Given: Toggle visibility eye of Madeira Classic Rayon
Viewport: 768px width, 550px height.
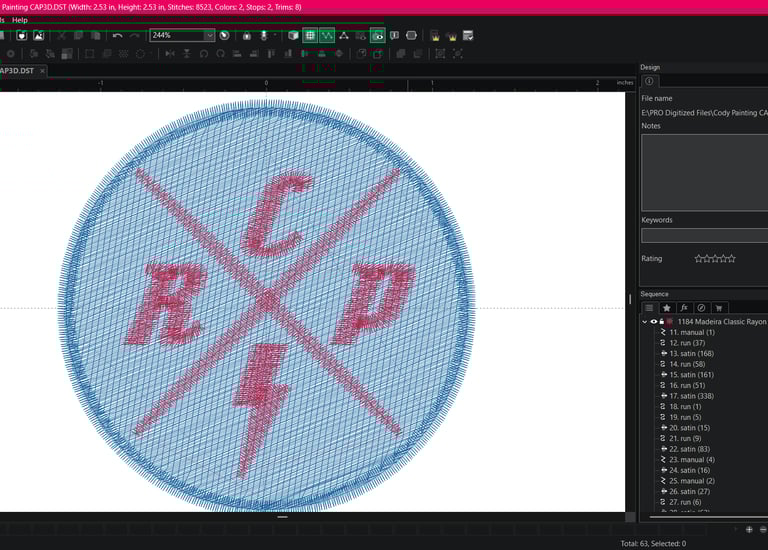Looking at the screenshot, I should click(653, 322).
